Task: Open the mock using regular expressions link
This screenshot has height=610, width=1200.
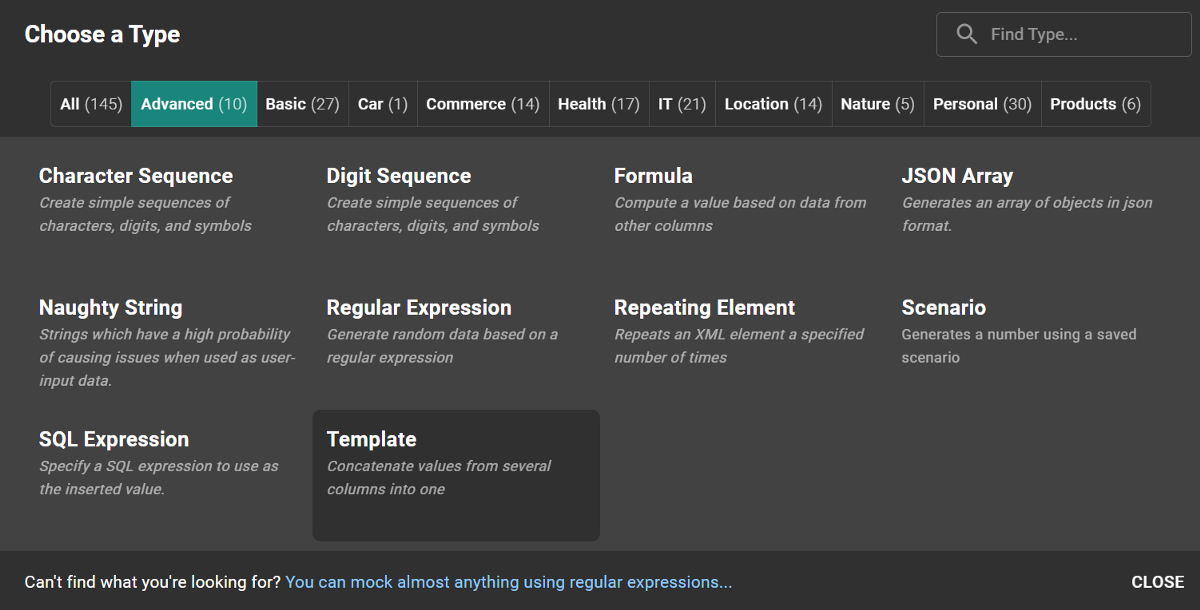Action: pyautogui.click(x=508, y=582)
